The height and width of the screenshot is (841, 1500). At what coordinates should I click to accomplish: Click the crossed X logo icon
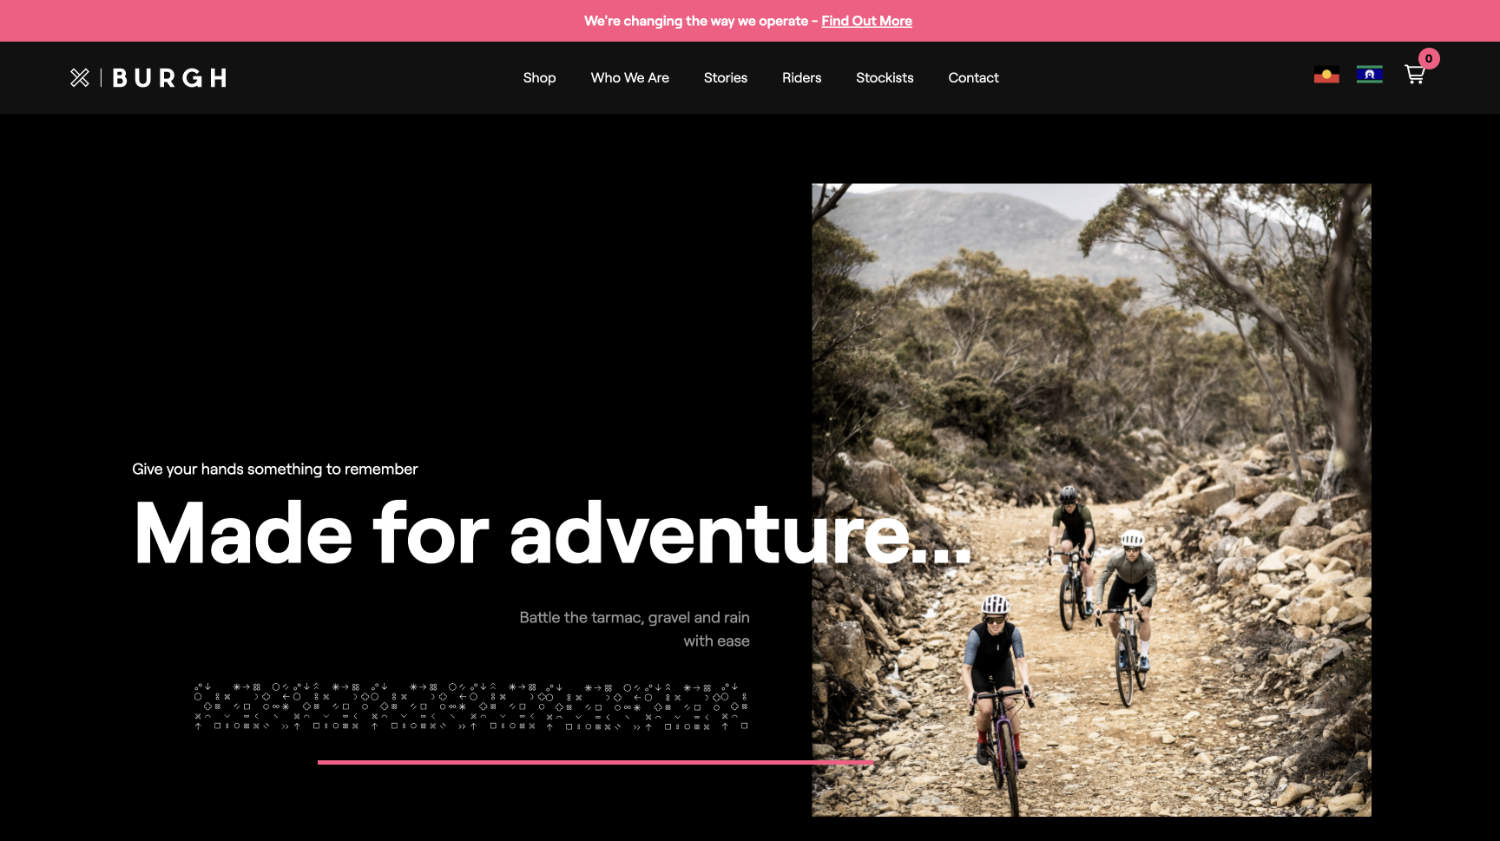(x=80, y=78)
